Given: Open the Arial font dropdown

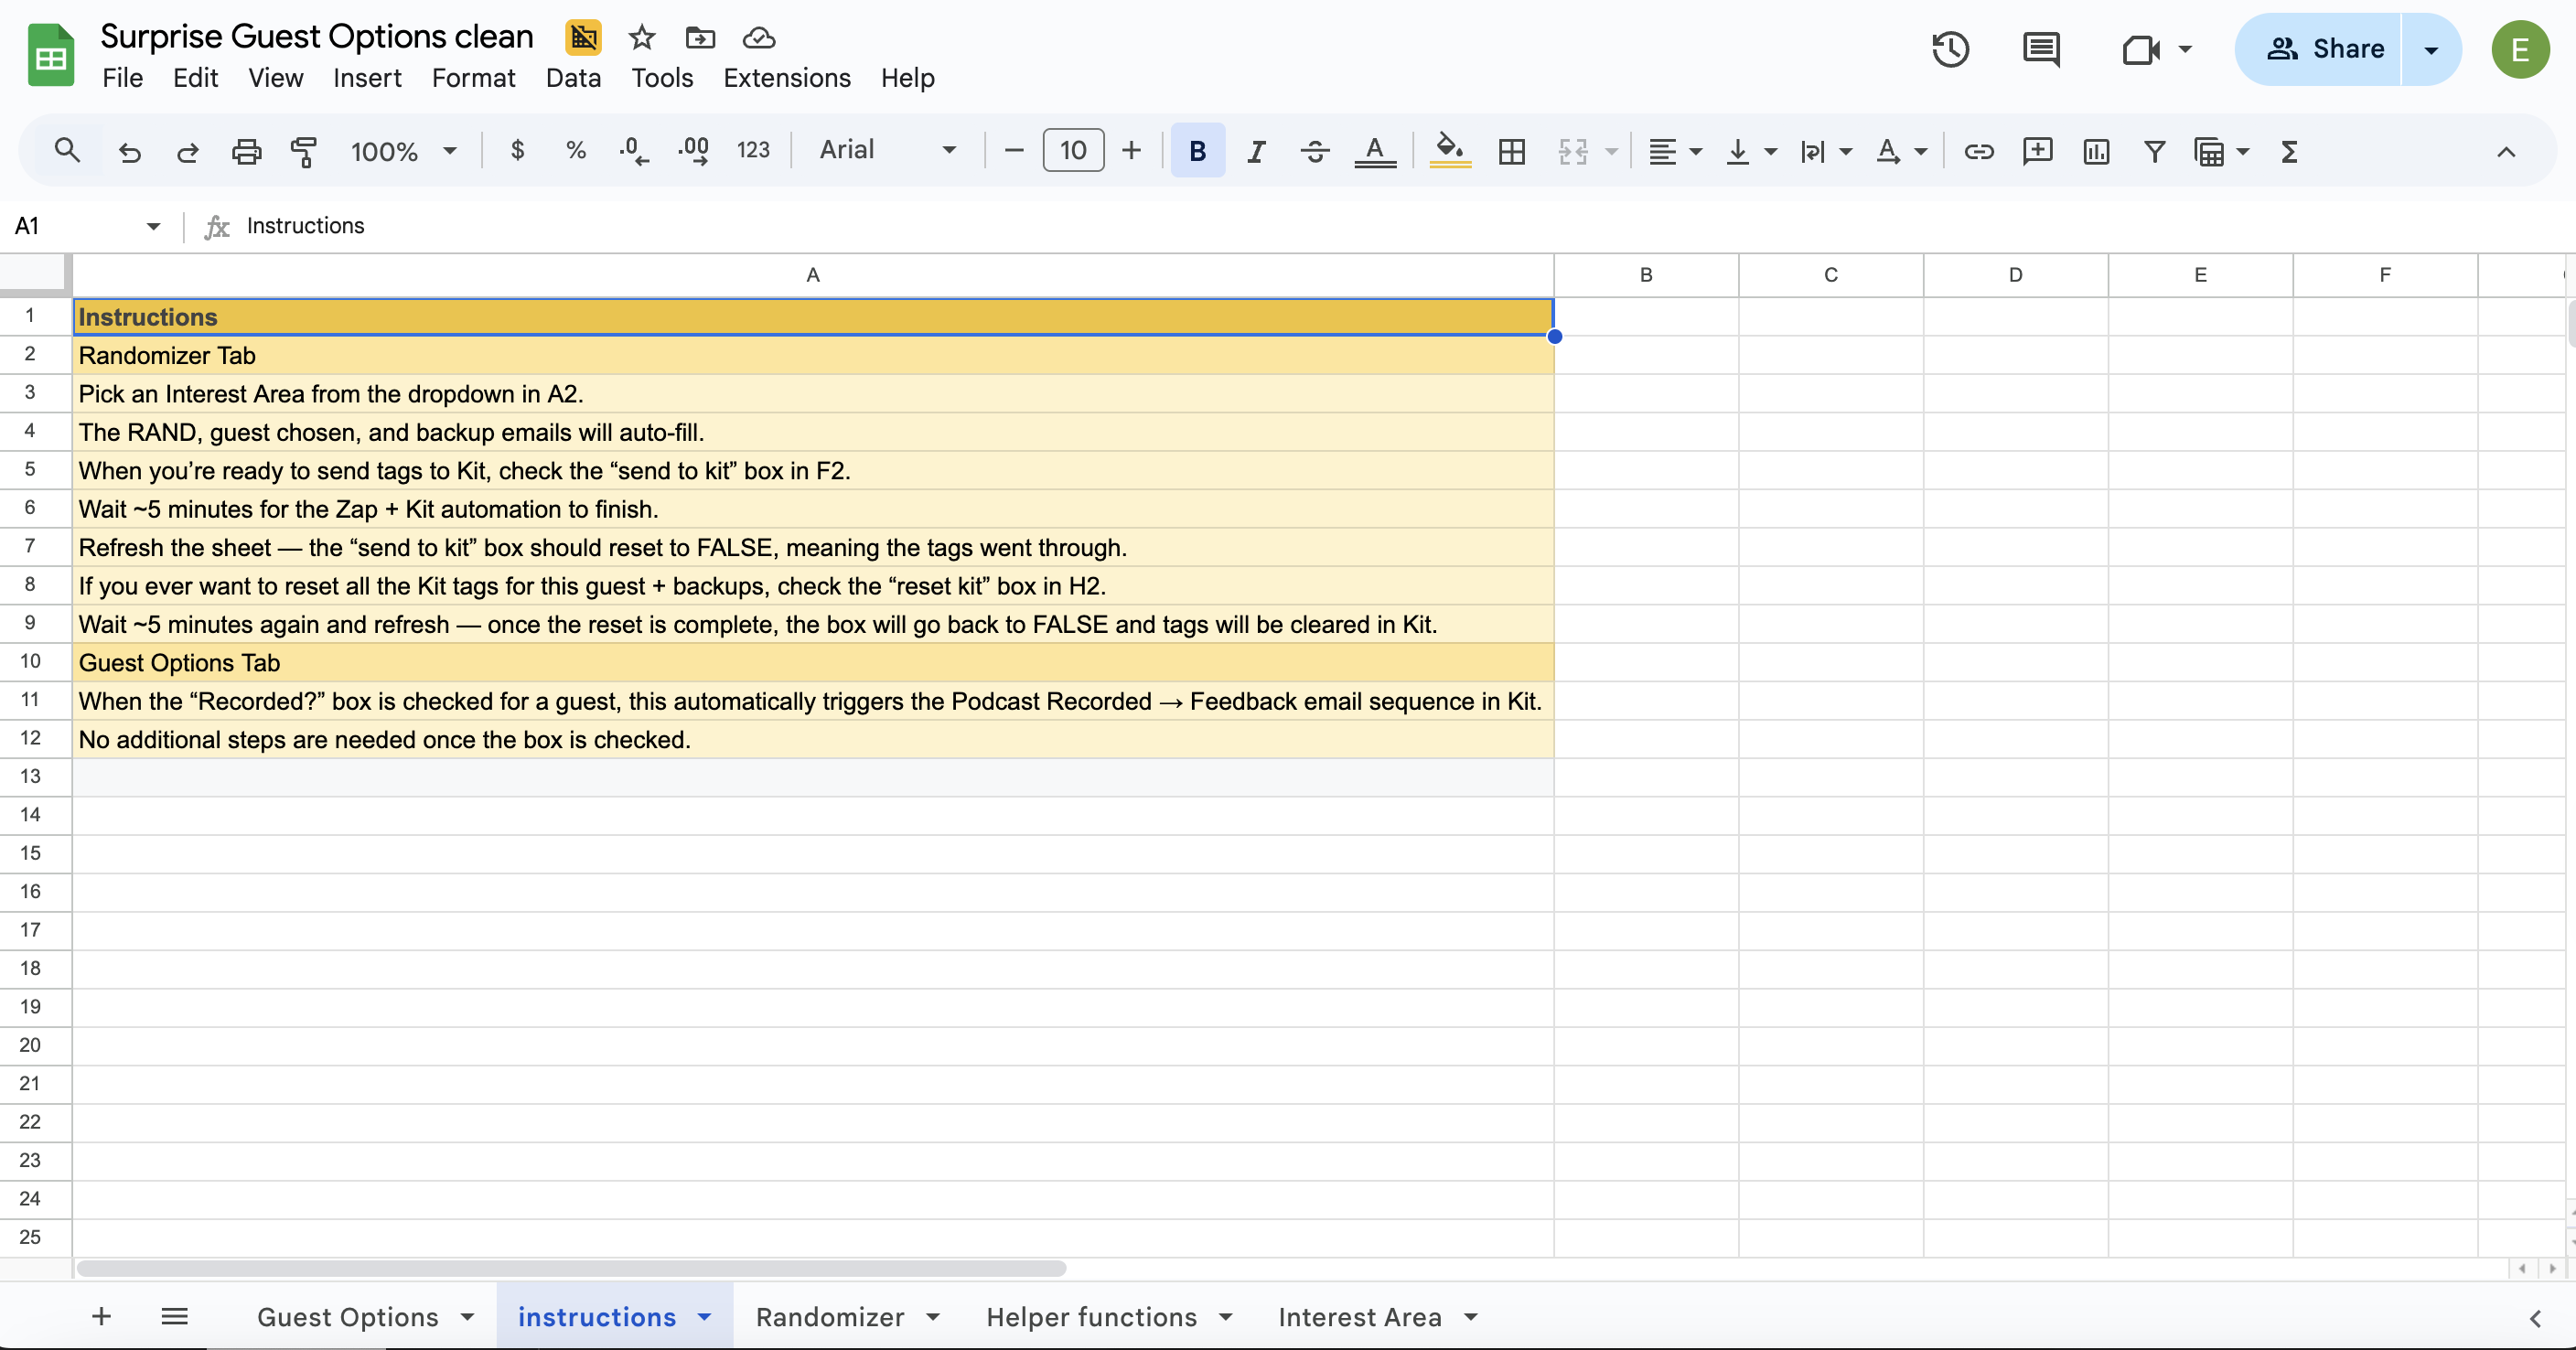Looking at the screenshot, I should tap(887, 150).
